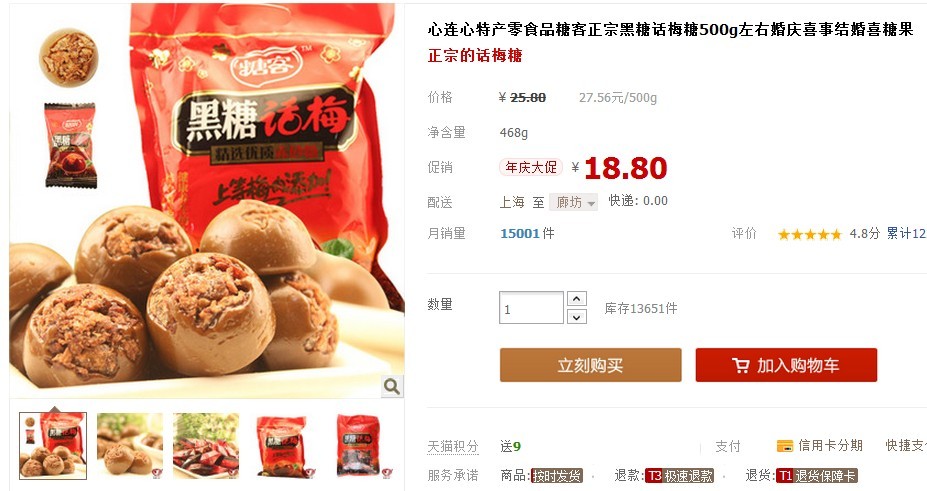Select the first bag-and-candies thumbnail
Screen dimensions: 927x491
click(53, 446)
